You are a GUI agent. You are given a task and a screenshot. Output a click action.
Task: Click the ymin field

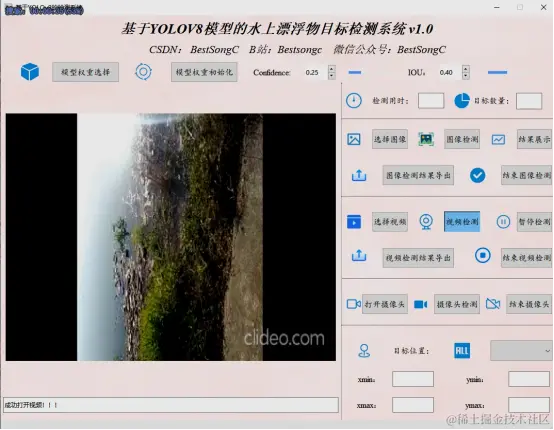pyautogui.click(x=529, y=379)
